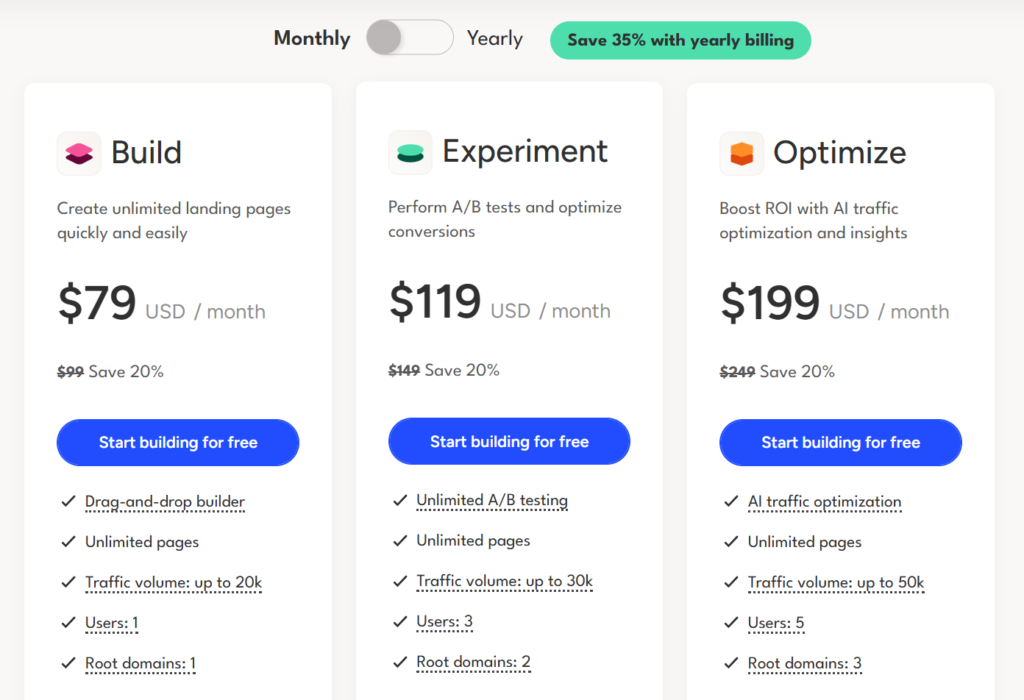Viewport: 1024px width, 700px height.
Task: Click checkmark beside Unlimited A/B testing
Action: tap(399, 500)
